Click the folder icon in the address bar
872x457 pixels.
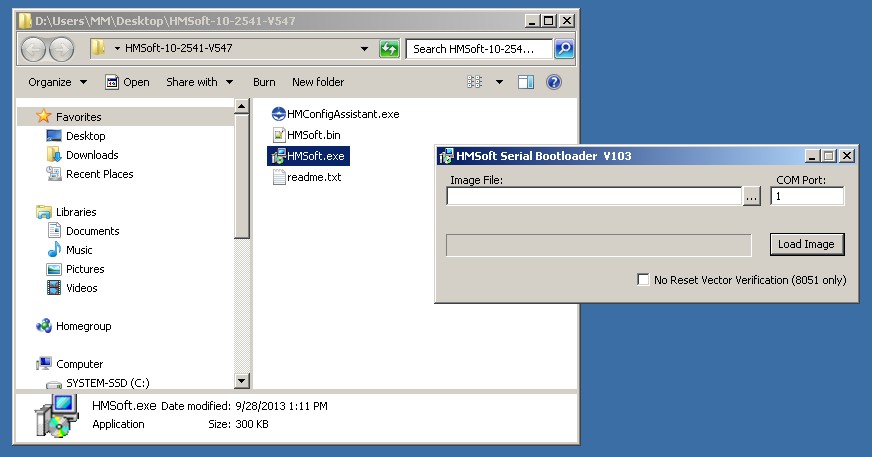click(x=98, y=48)
